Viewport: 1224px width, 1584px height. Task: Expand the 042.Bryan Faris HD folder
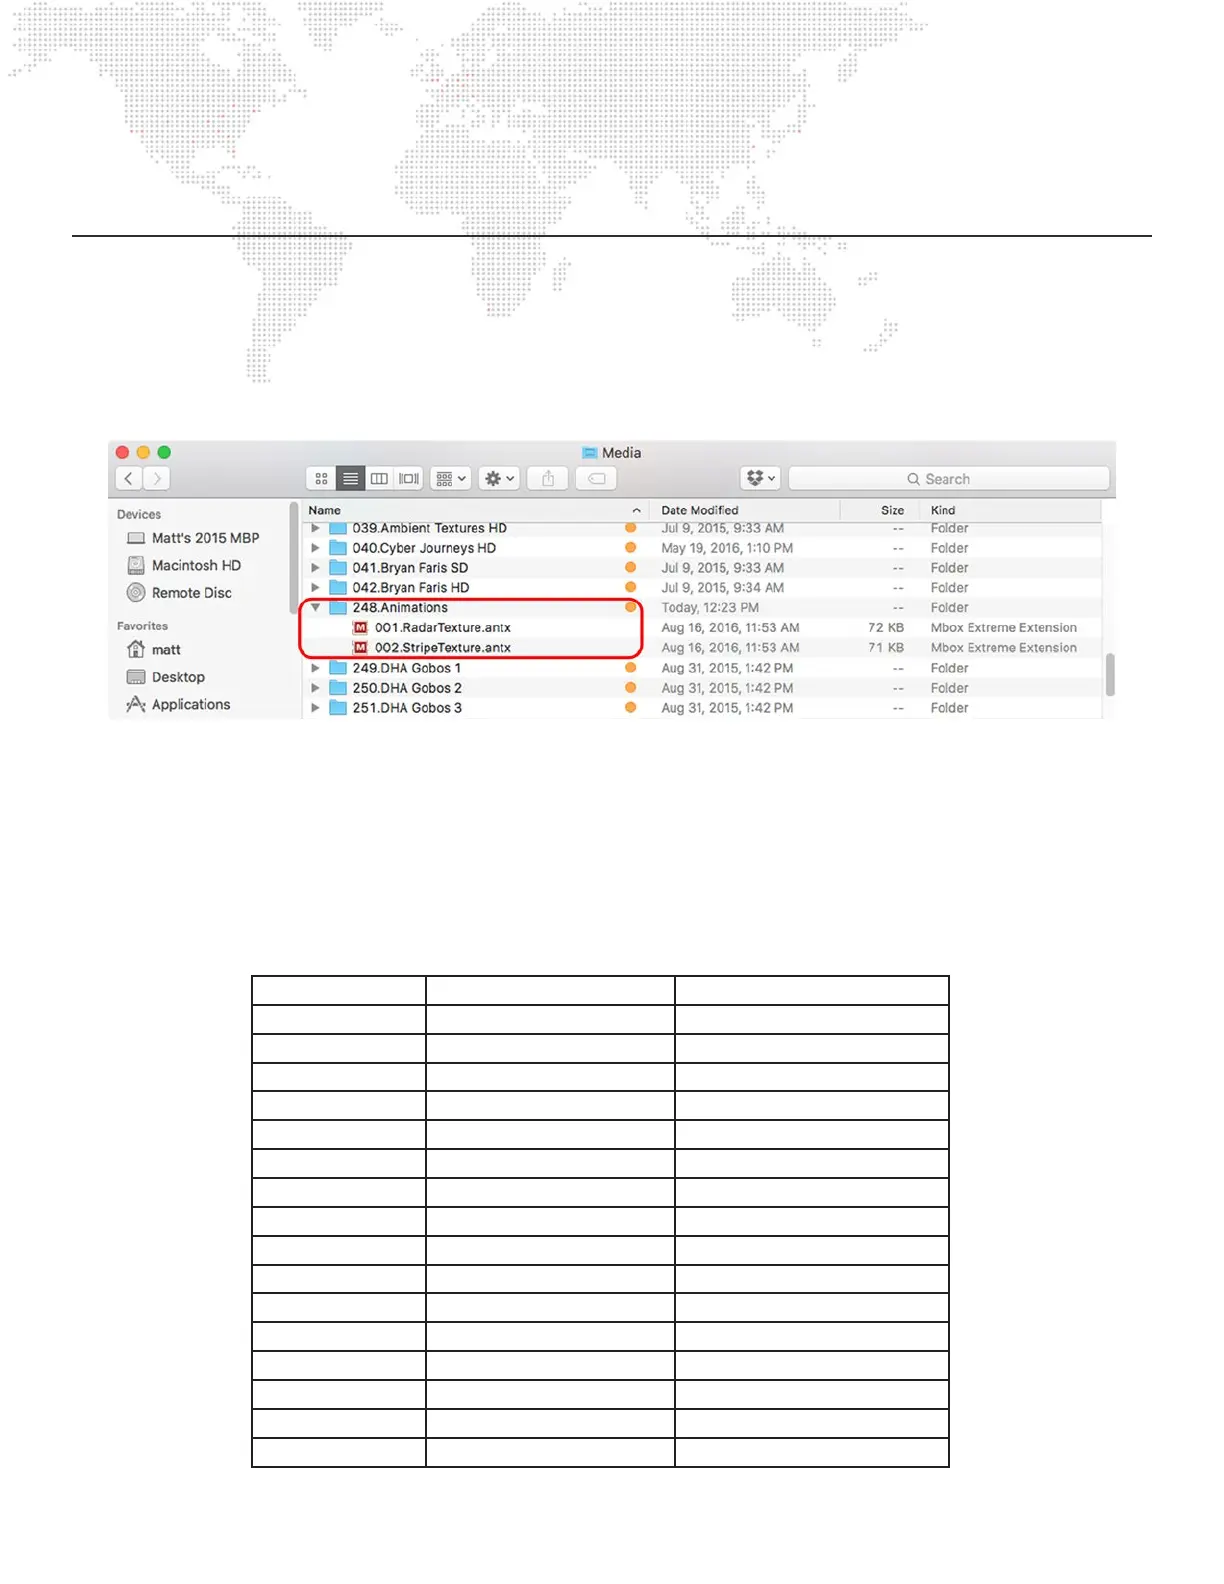coord(315,588)
